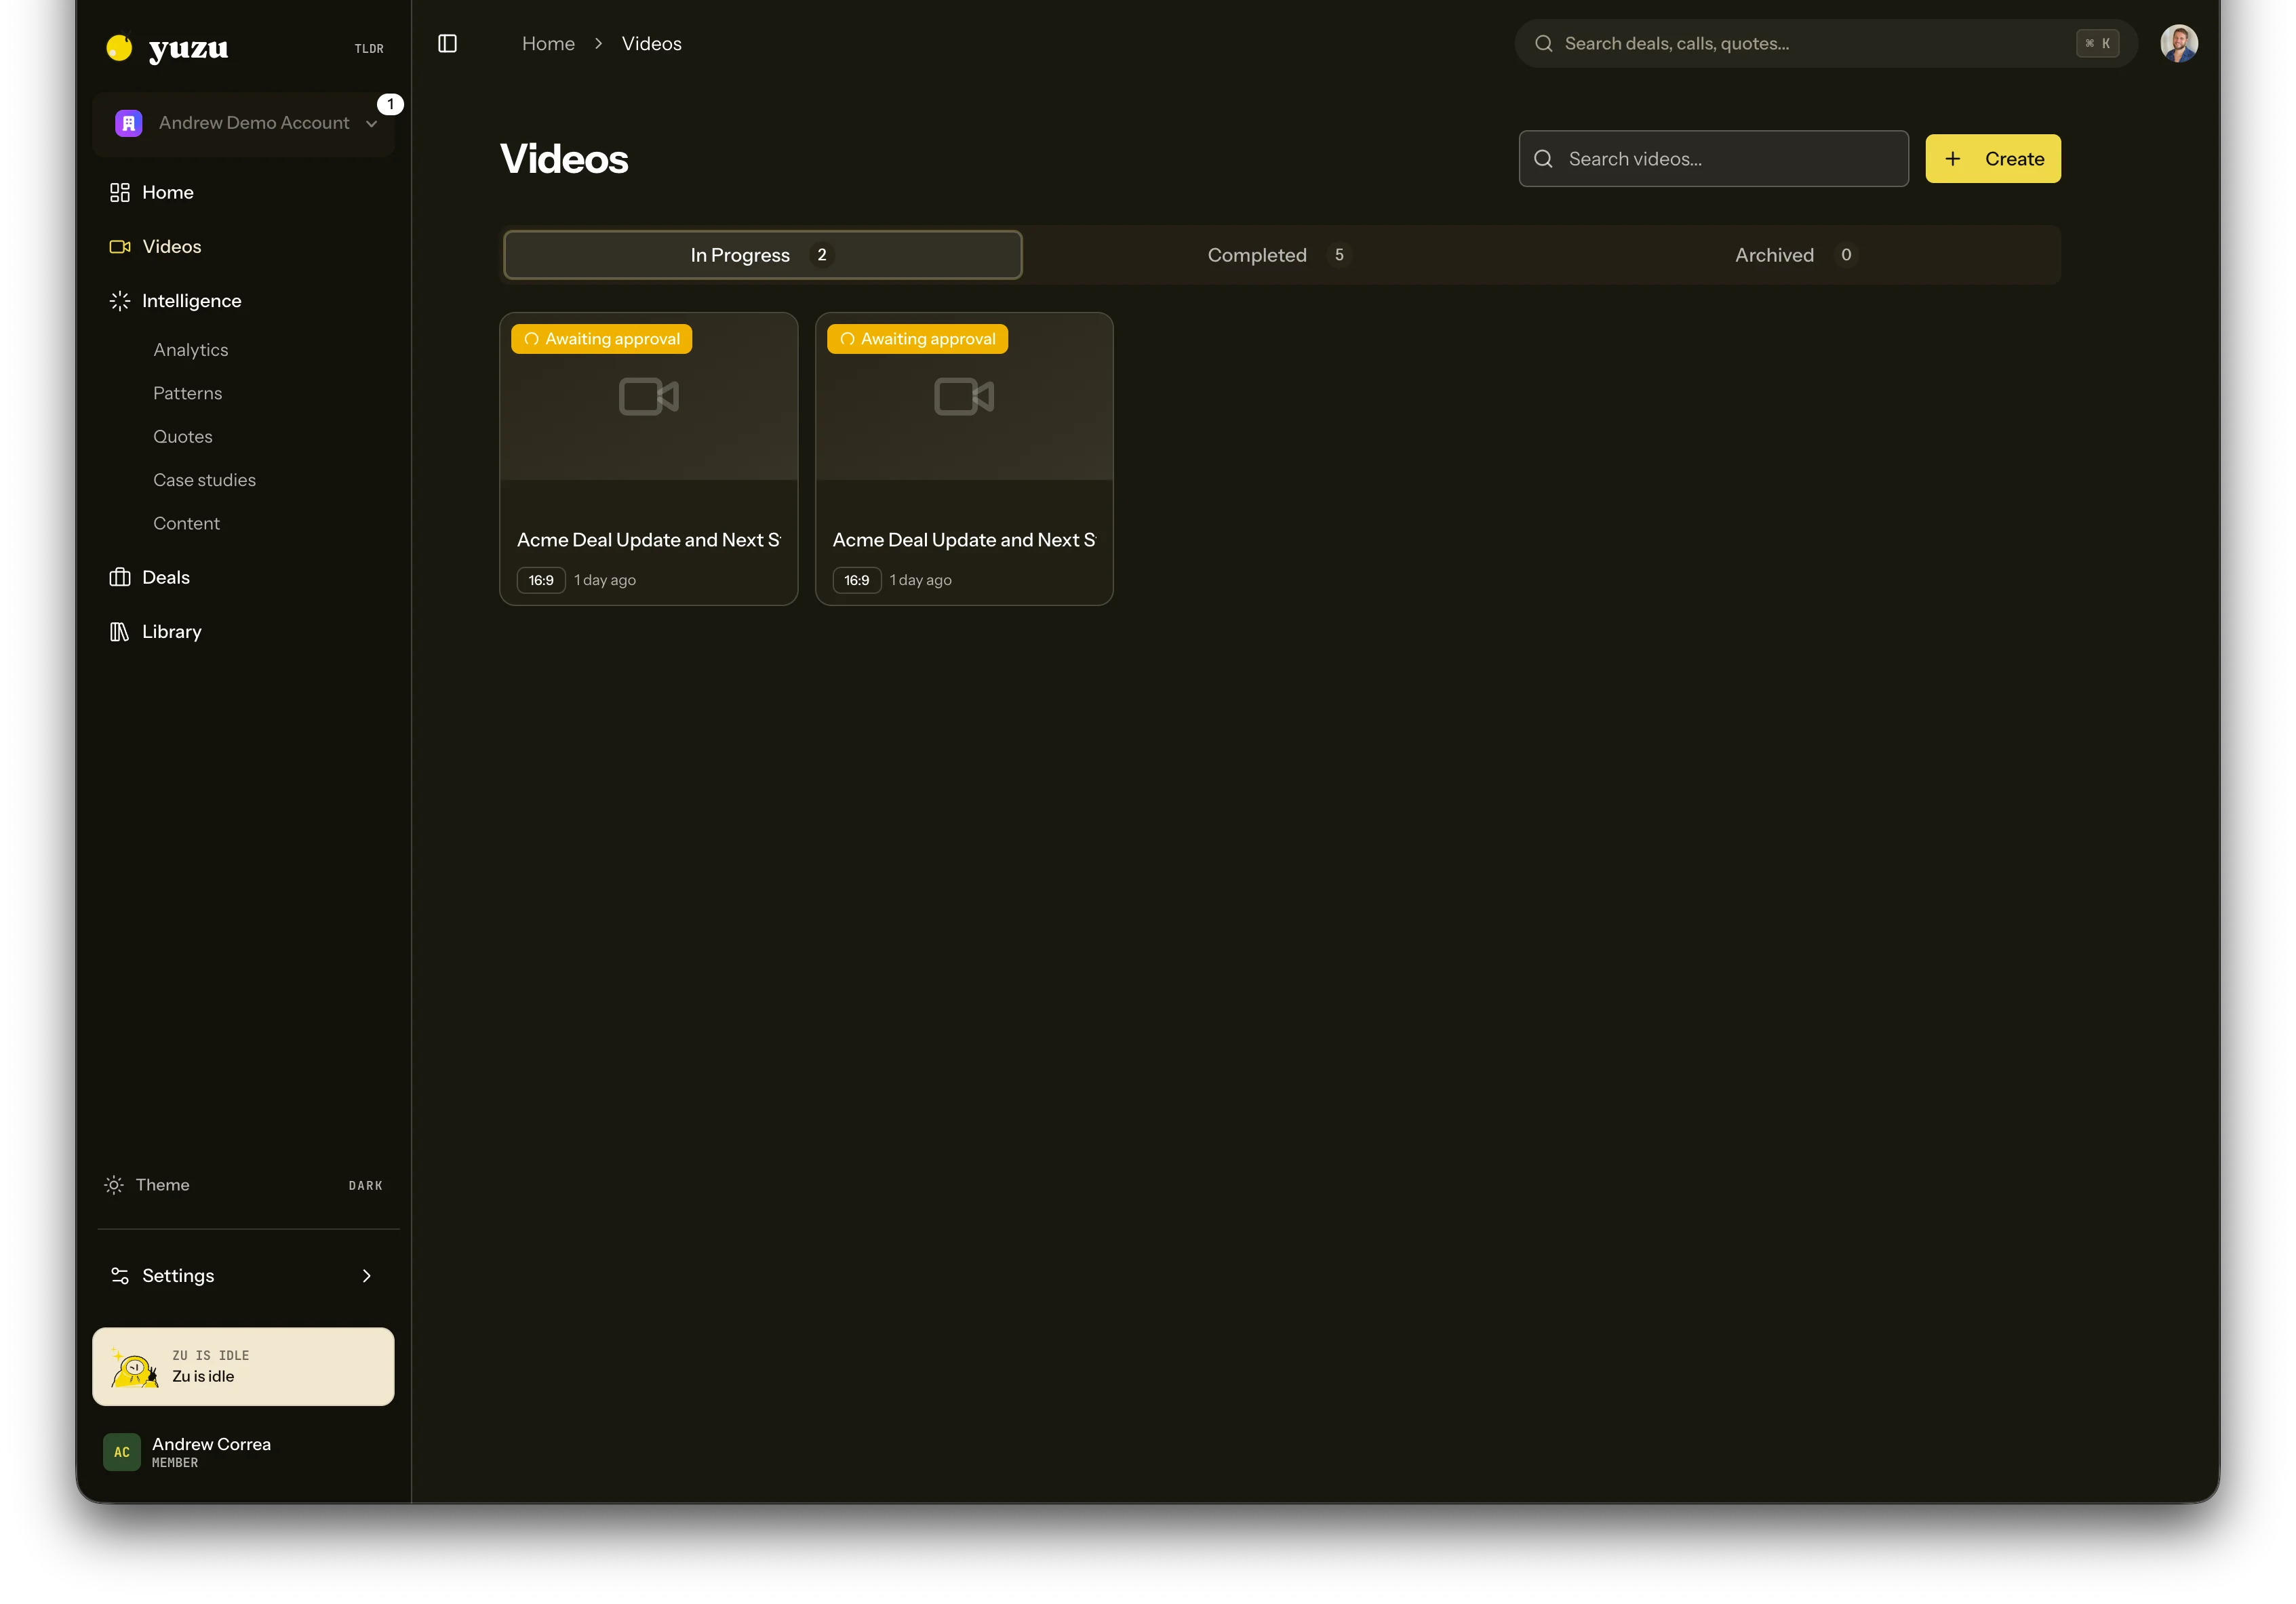Expand the Settings chevron arrow
Image resolution: width=2296 pixels, height=1604 pixels.
366,1275
